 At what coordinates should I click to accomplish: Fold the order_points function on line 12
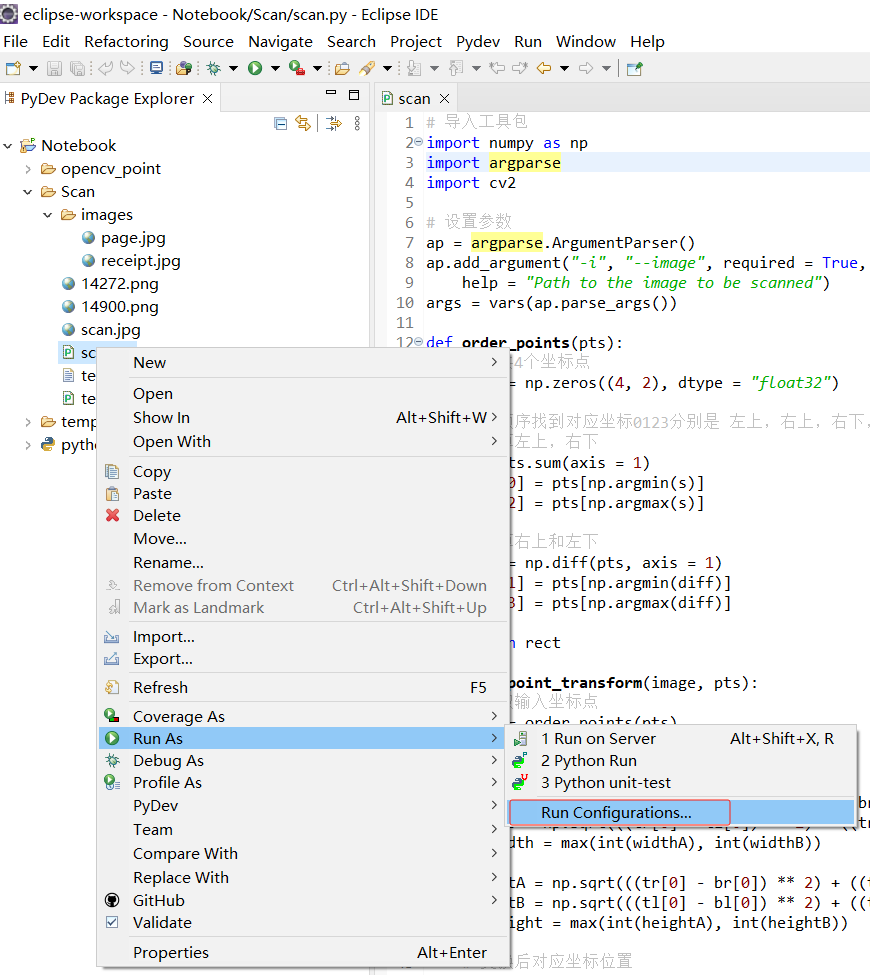tap(419, 341)
